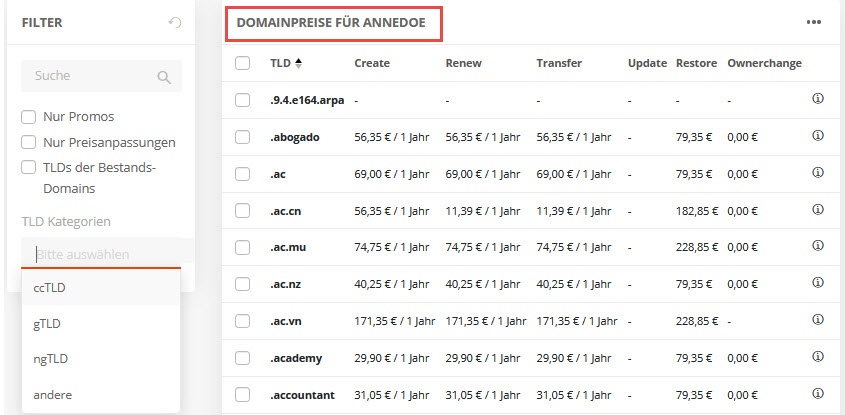Show info icon for the .ac row
Screen dimensions: 845x415
[818, 172]
